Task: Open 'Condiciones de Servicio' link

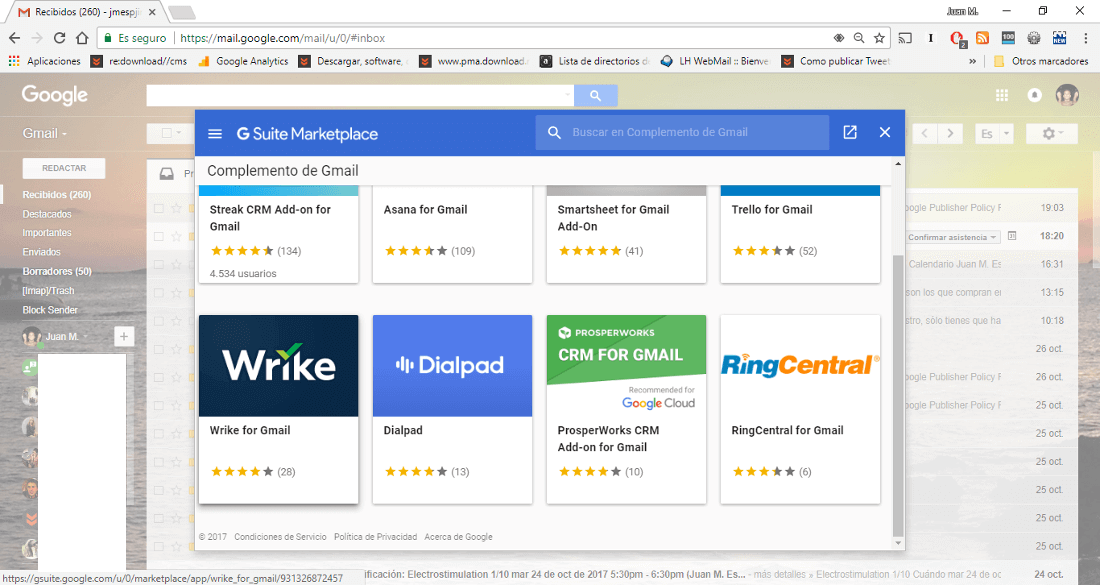Action: [x=281, y=537]
